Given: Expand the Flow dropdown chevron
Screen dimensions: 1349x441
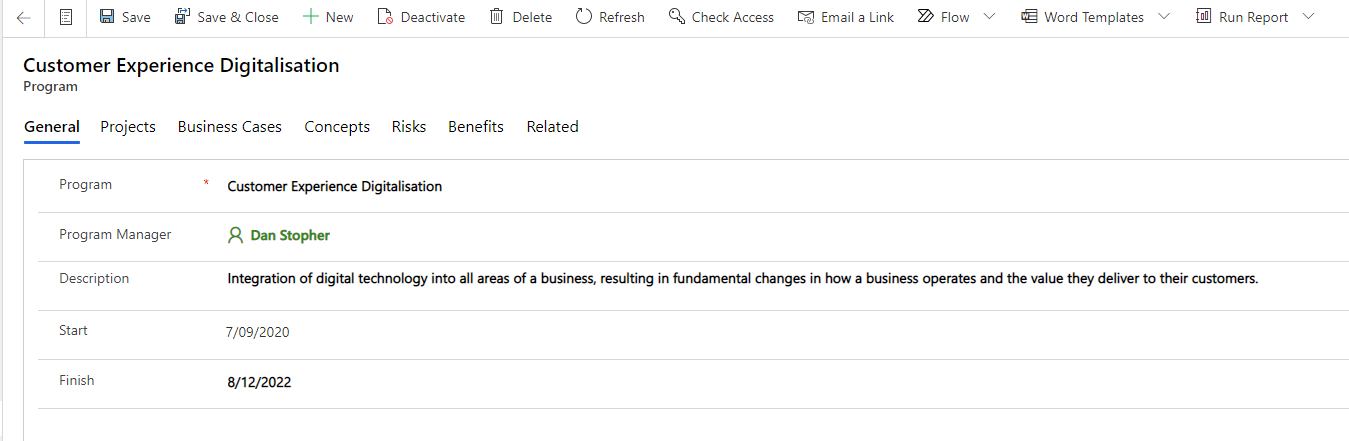Looking at the screenshot, I should coord(989,17).
